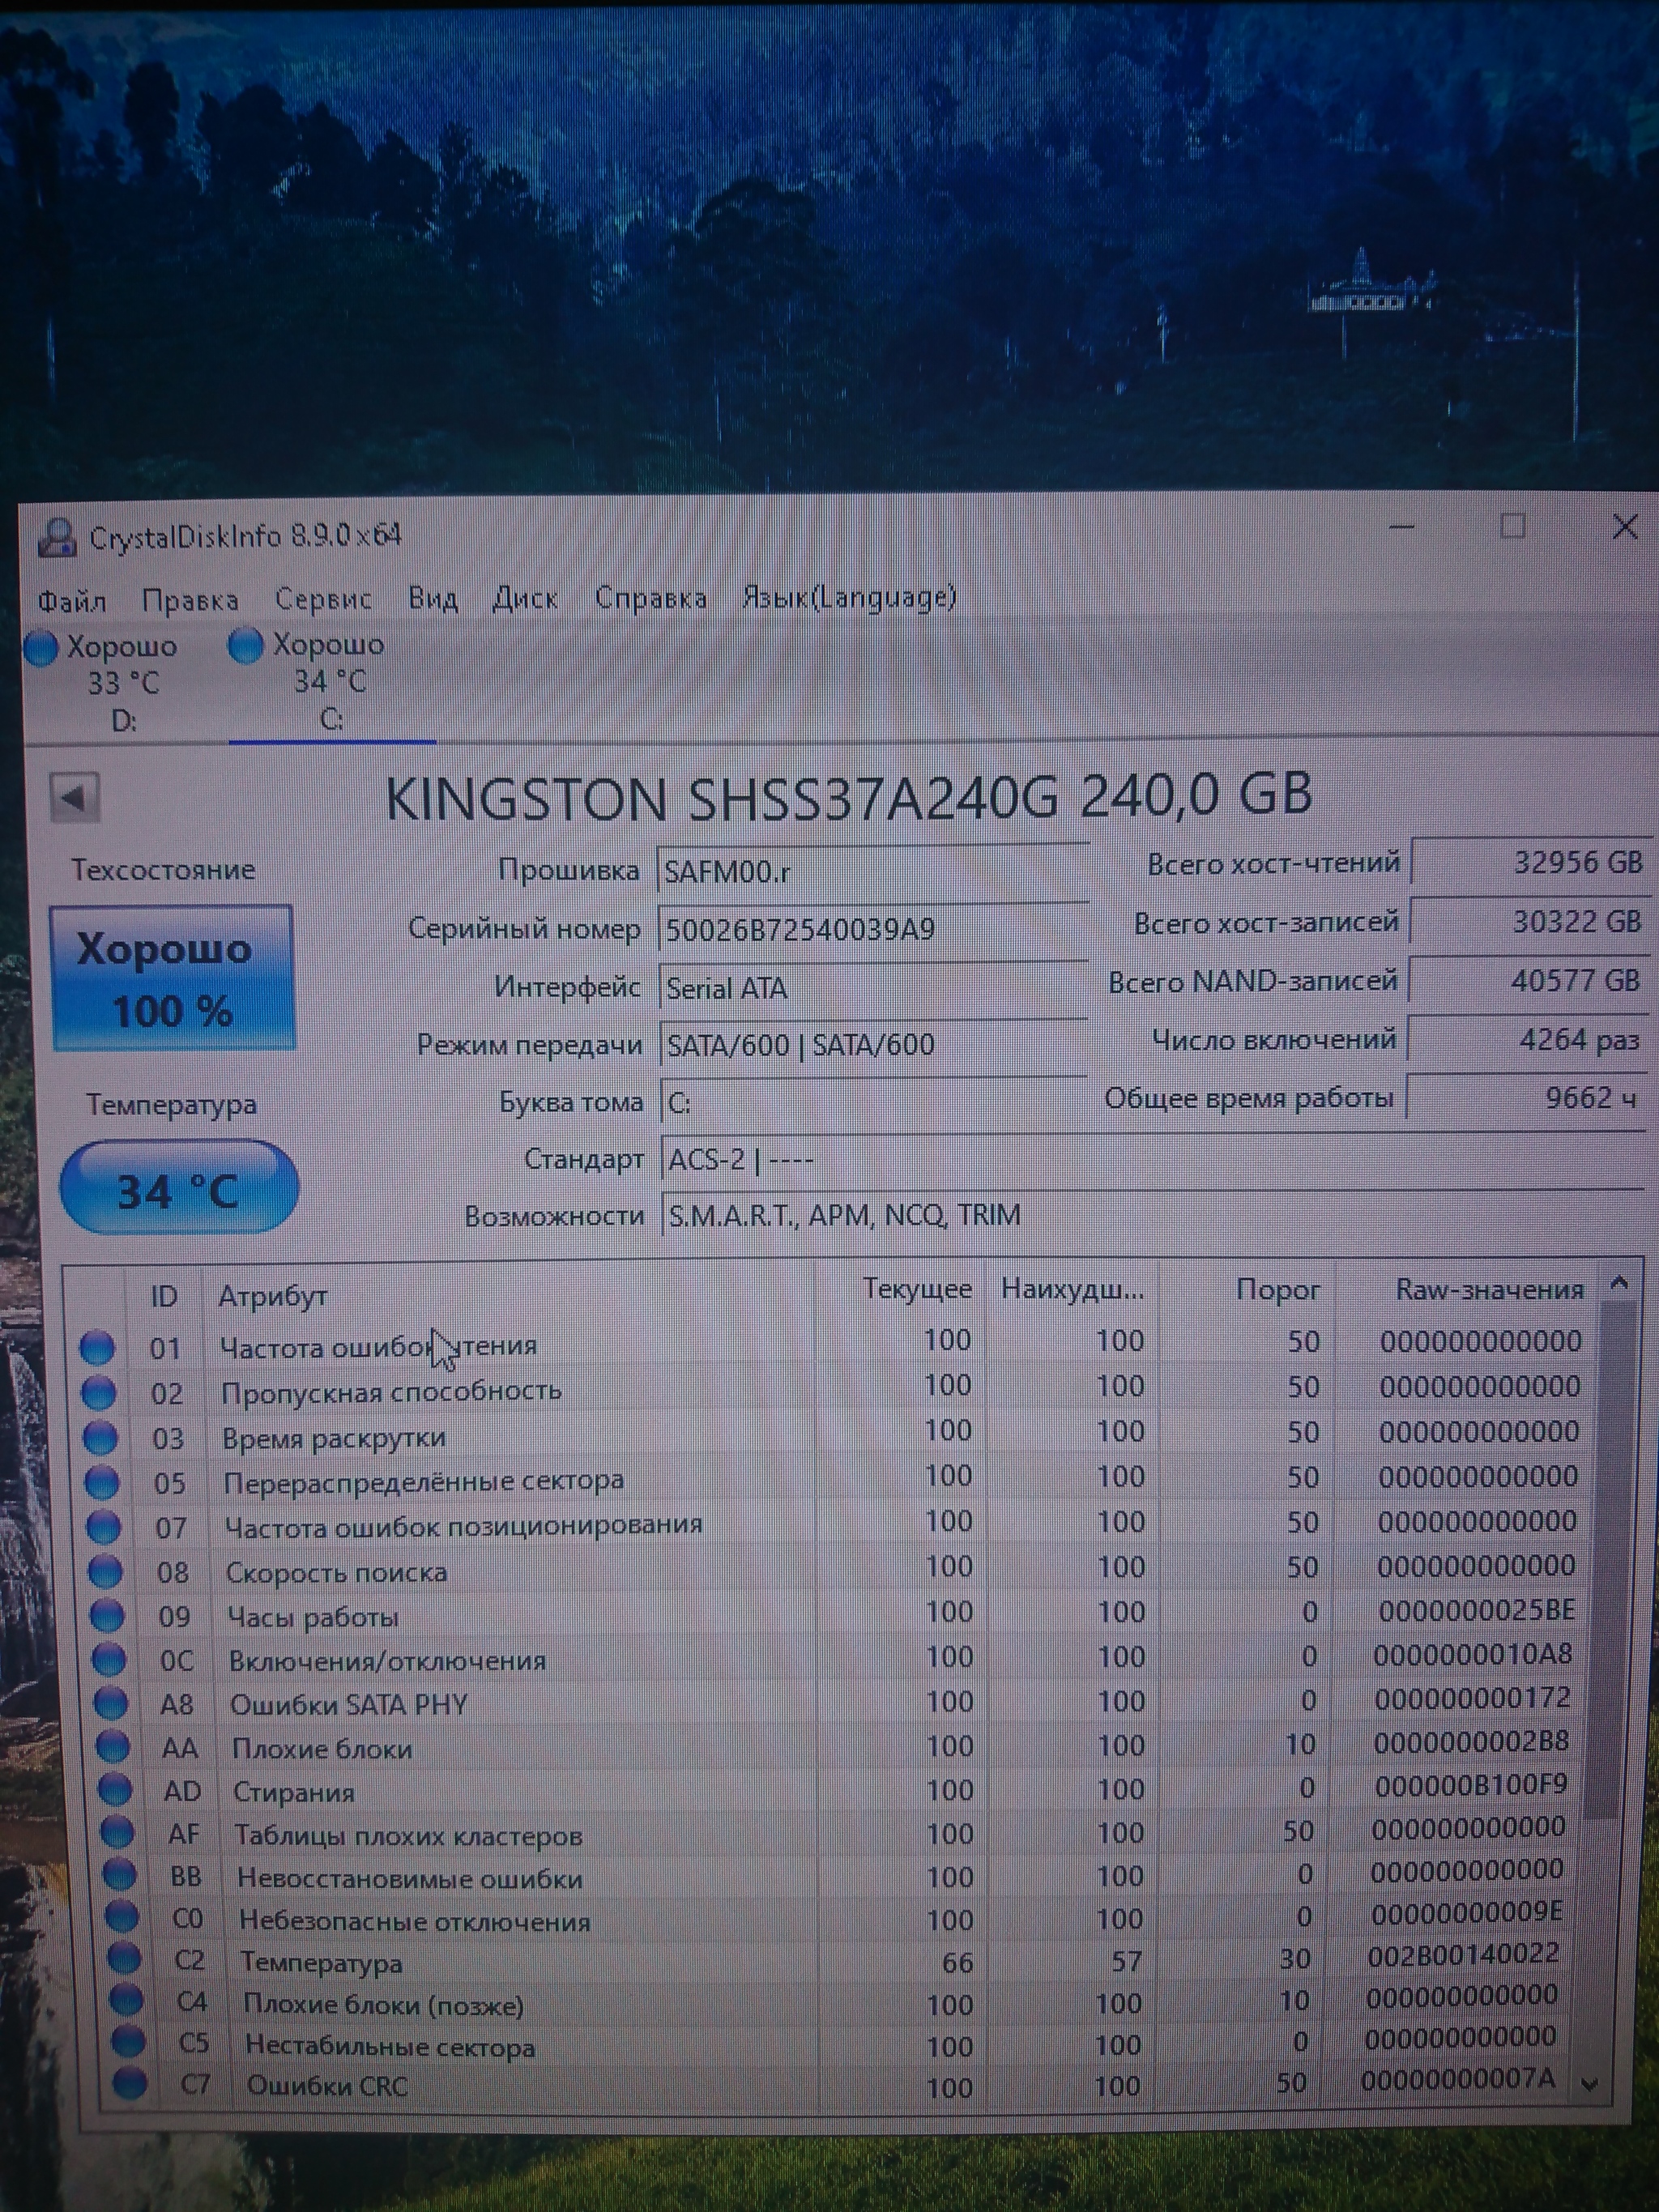
Task: Click status circle for Пропускная способность row
Action: tap(98, 1392)
